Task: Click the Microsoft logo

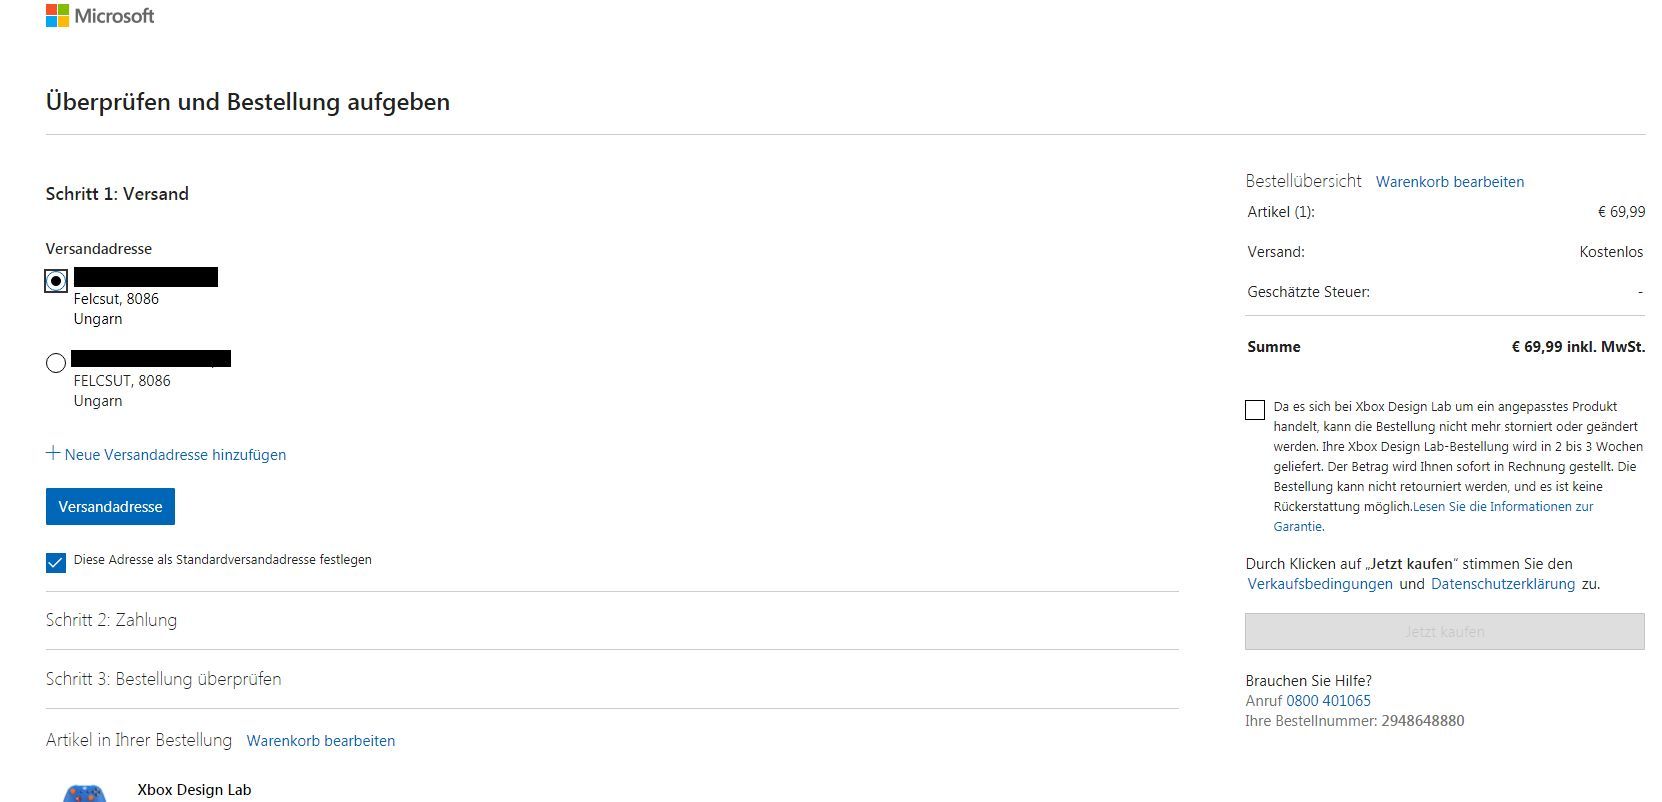Action: tap(100, 16)
